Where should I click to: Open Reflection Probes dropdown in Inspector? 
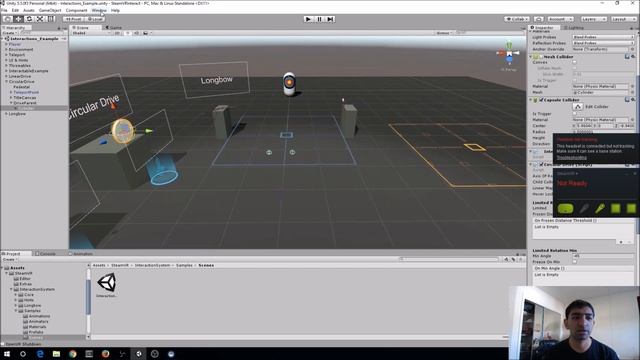point(603,43)
